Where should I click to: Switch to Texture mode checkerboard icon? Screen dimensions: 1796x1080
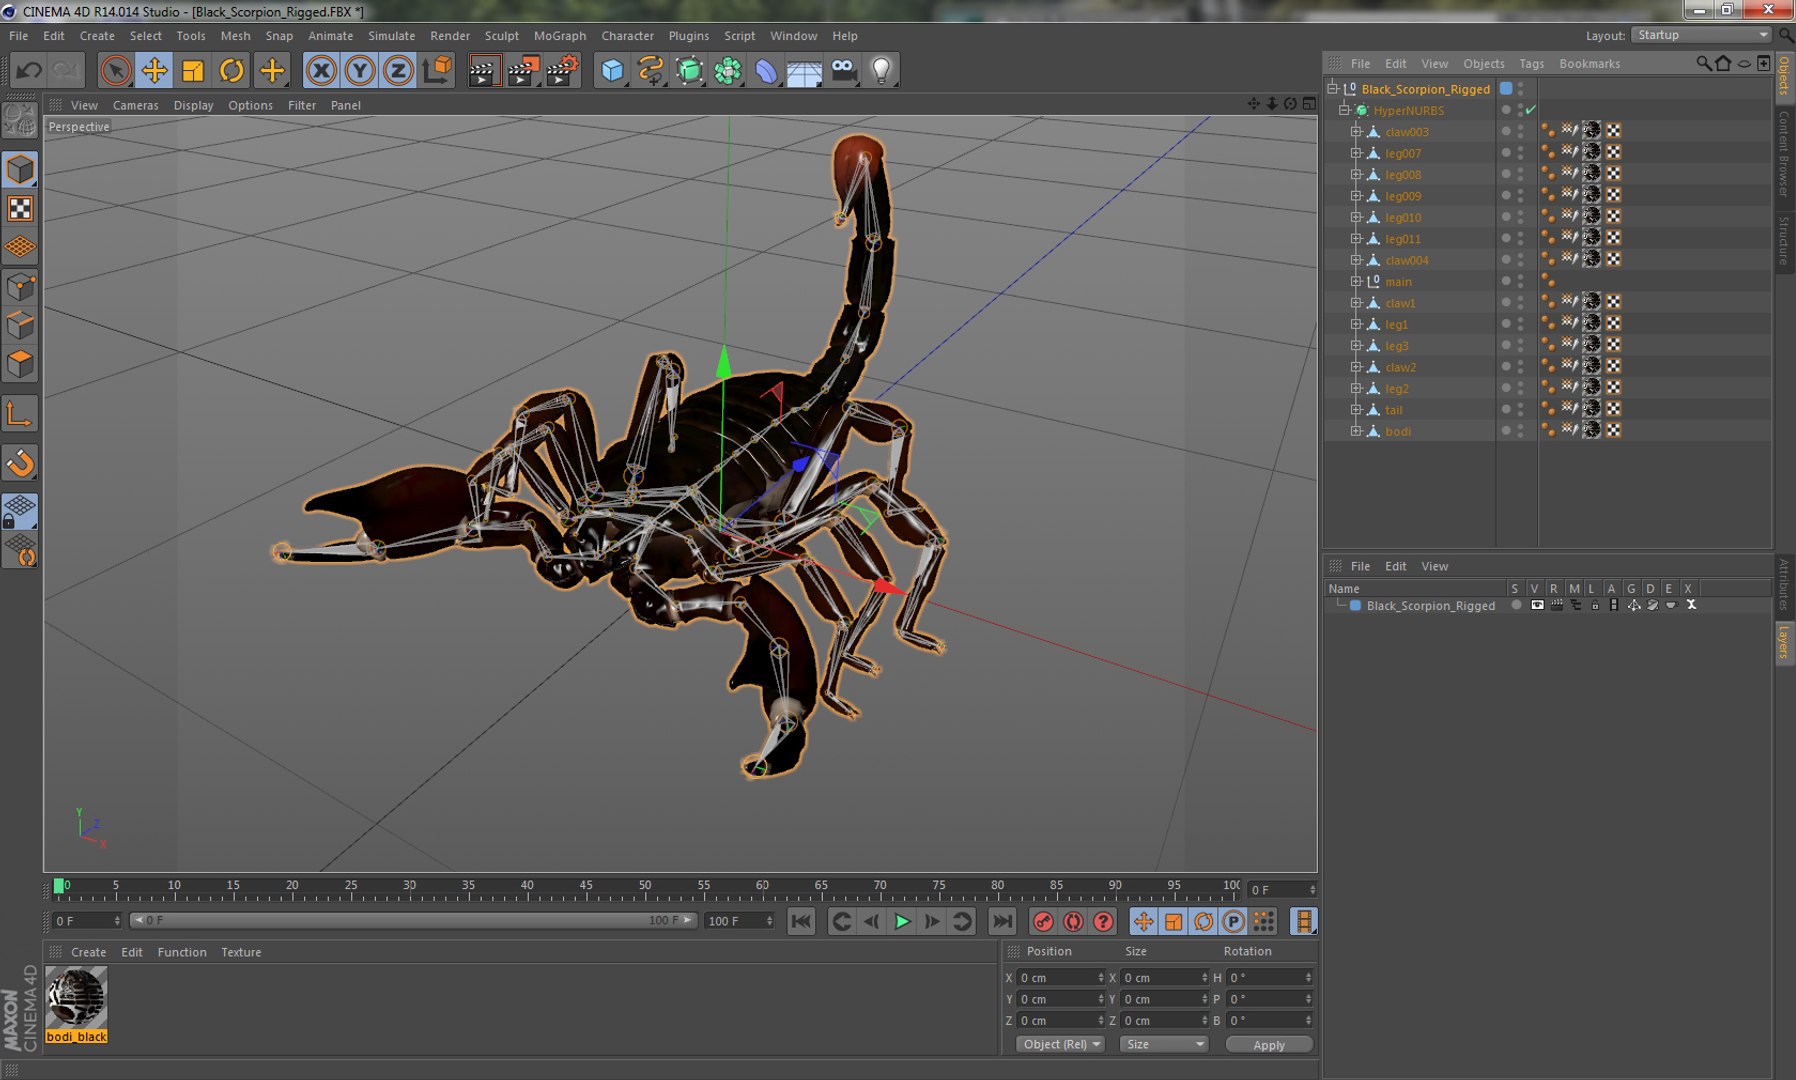[20, 208]
